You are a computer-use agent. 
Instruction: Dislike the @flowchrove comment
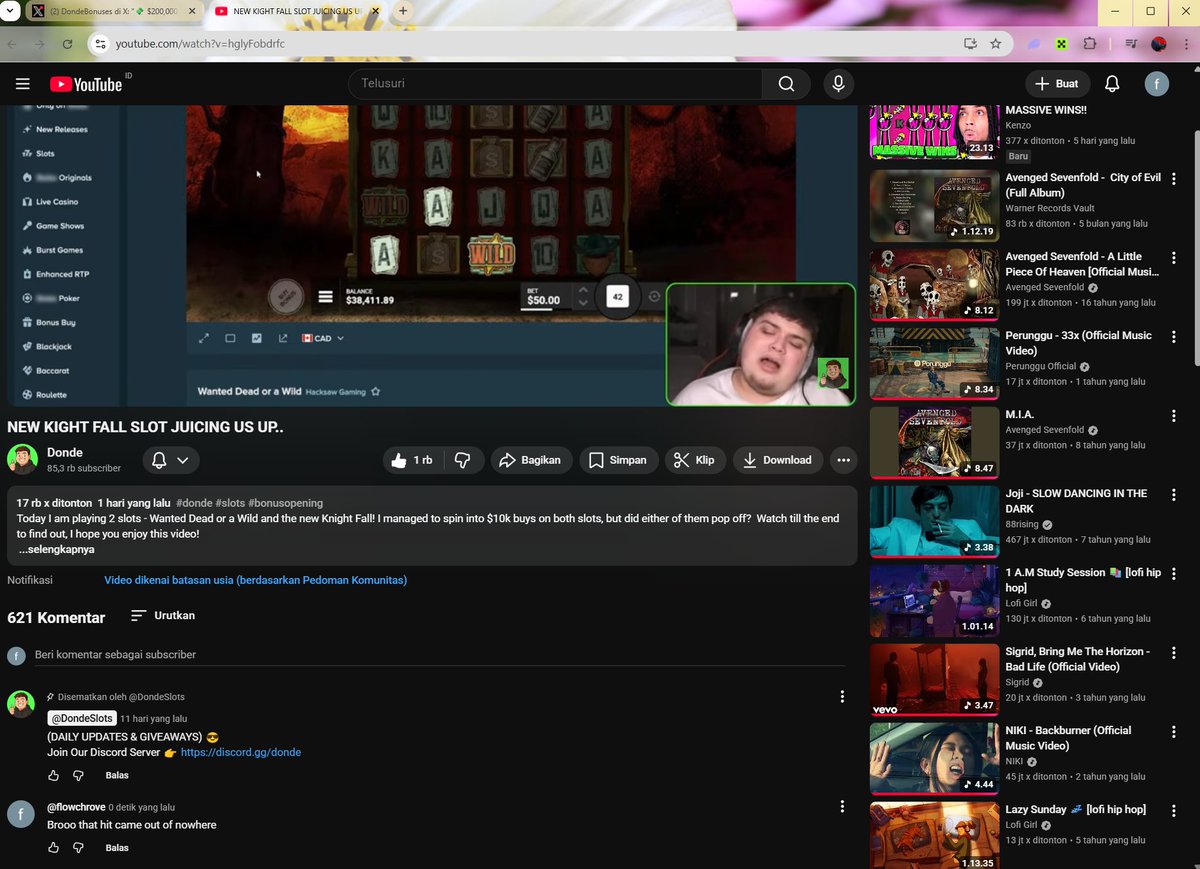coord(79,847)
